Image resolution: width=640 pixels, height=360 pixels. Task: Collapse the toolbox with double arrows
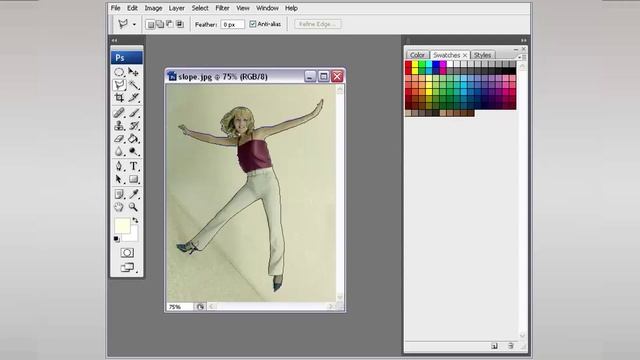point(114,40)
